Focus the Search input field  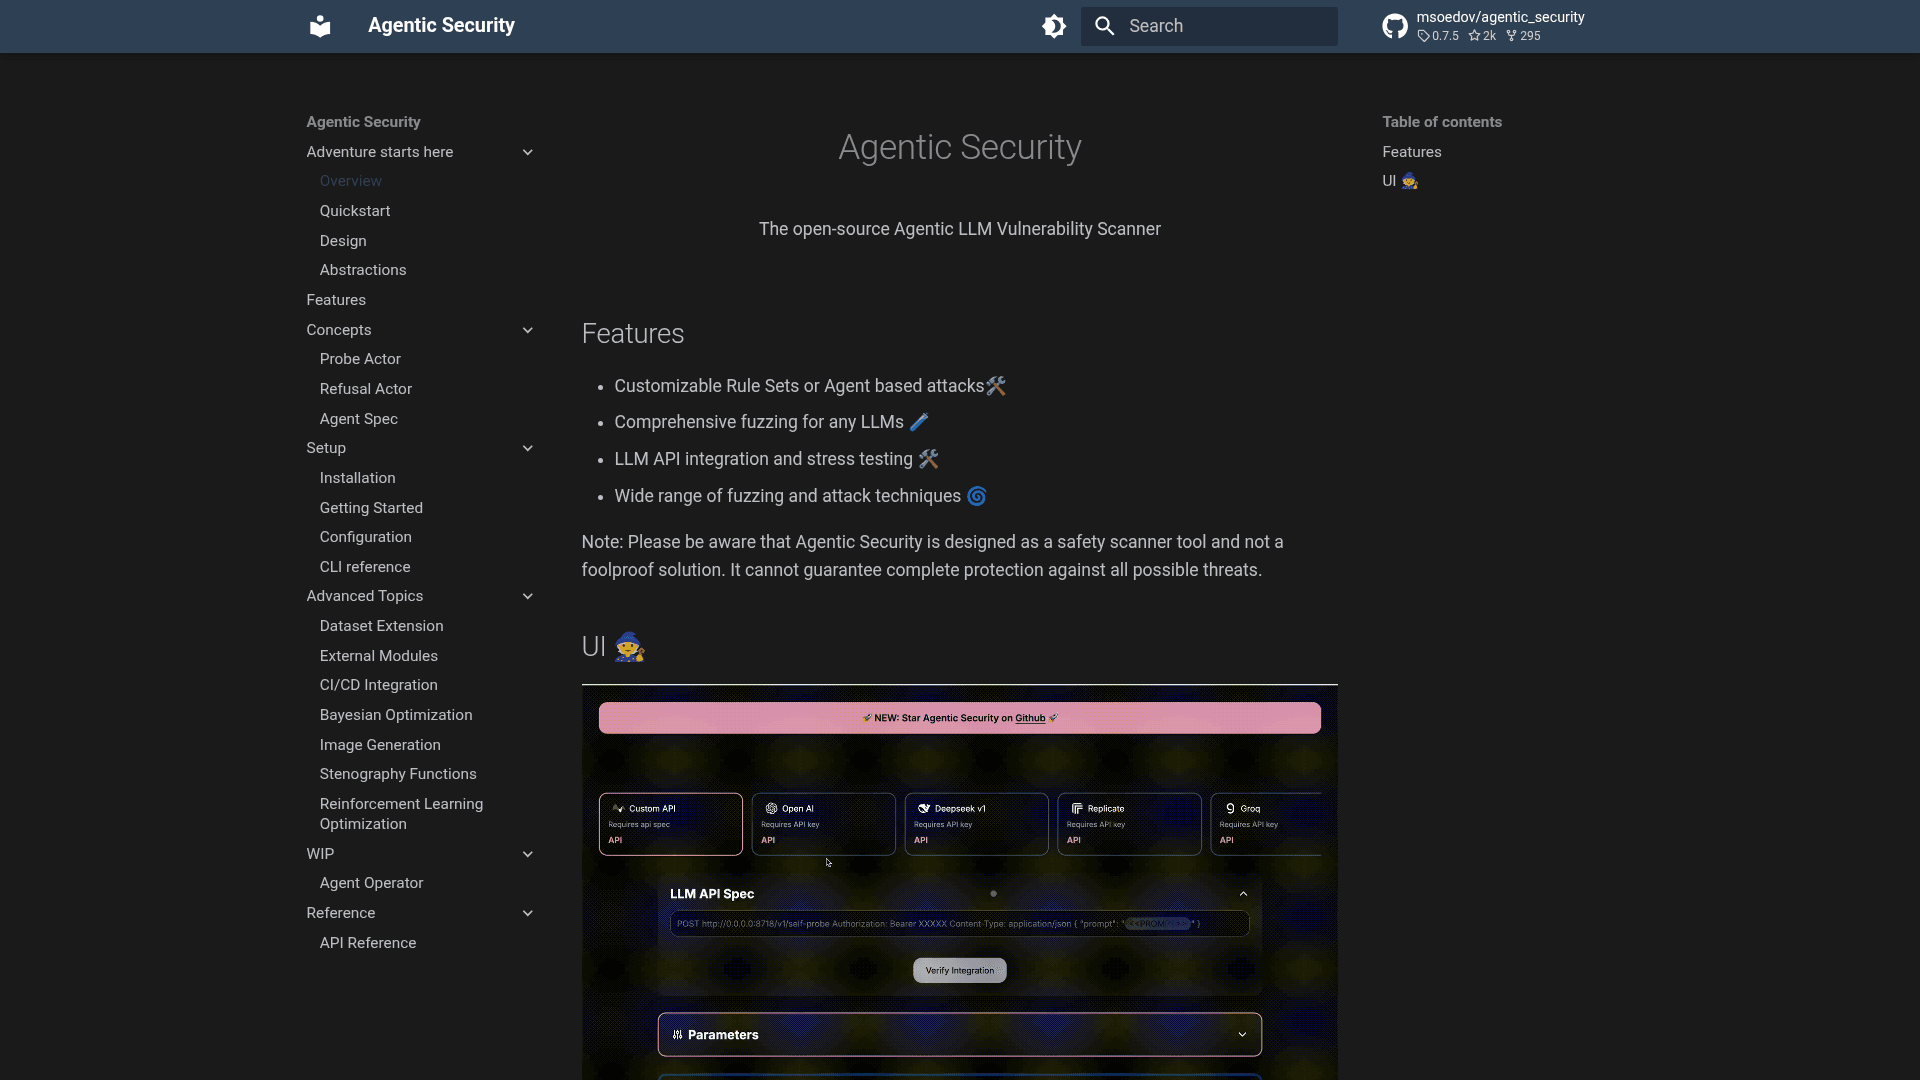coord(1209,26)
